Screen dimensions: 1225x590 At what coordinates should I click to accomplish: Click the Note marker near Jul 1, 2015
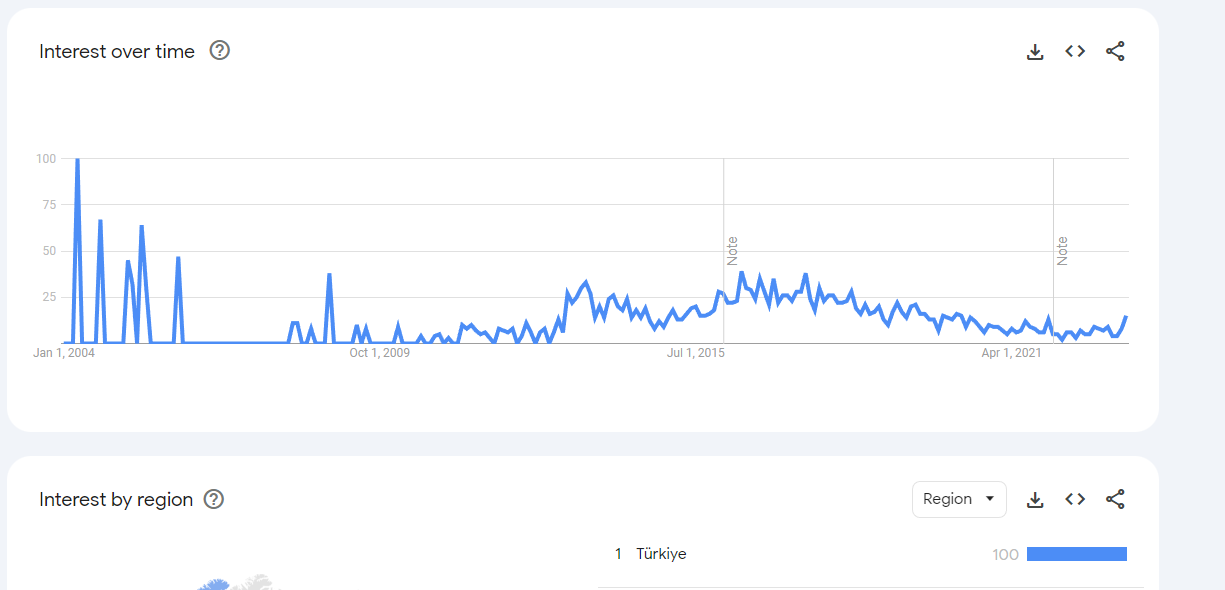click(x=732, y=251)
